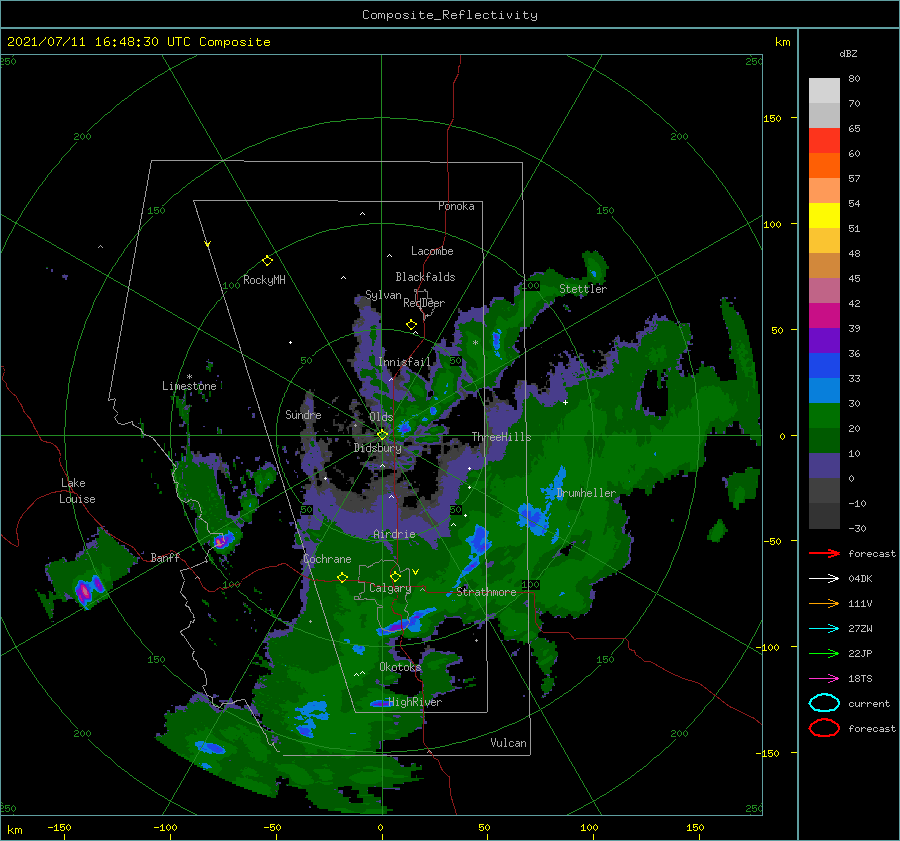Click the yellow diamond marker over Calgary
This screenshot has height=841, width=900.
click(395, 576)
